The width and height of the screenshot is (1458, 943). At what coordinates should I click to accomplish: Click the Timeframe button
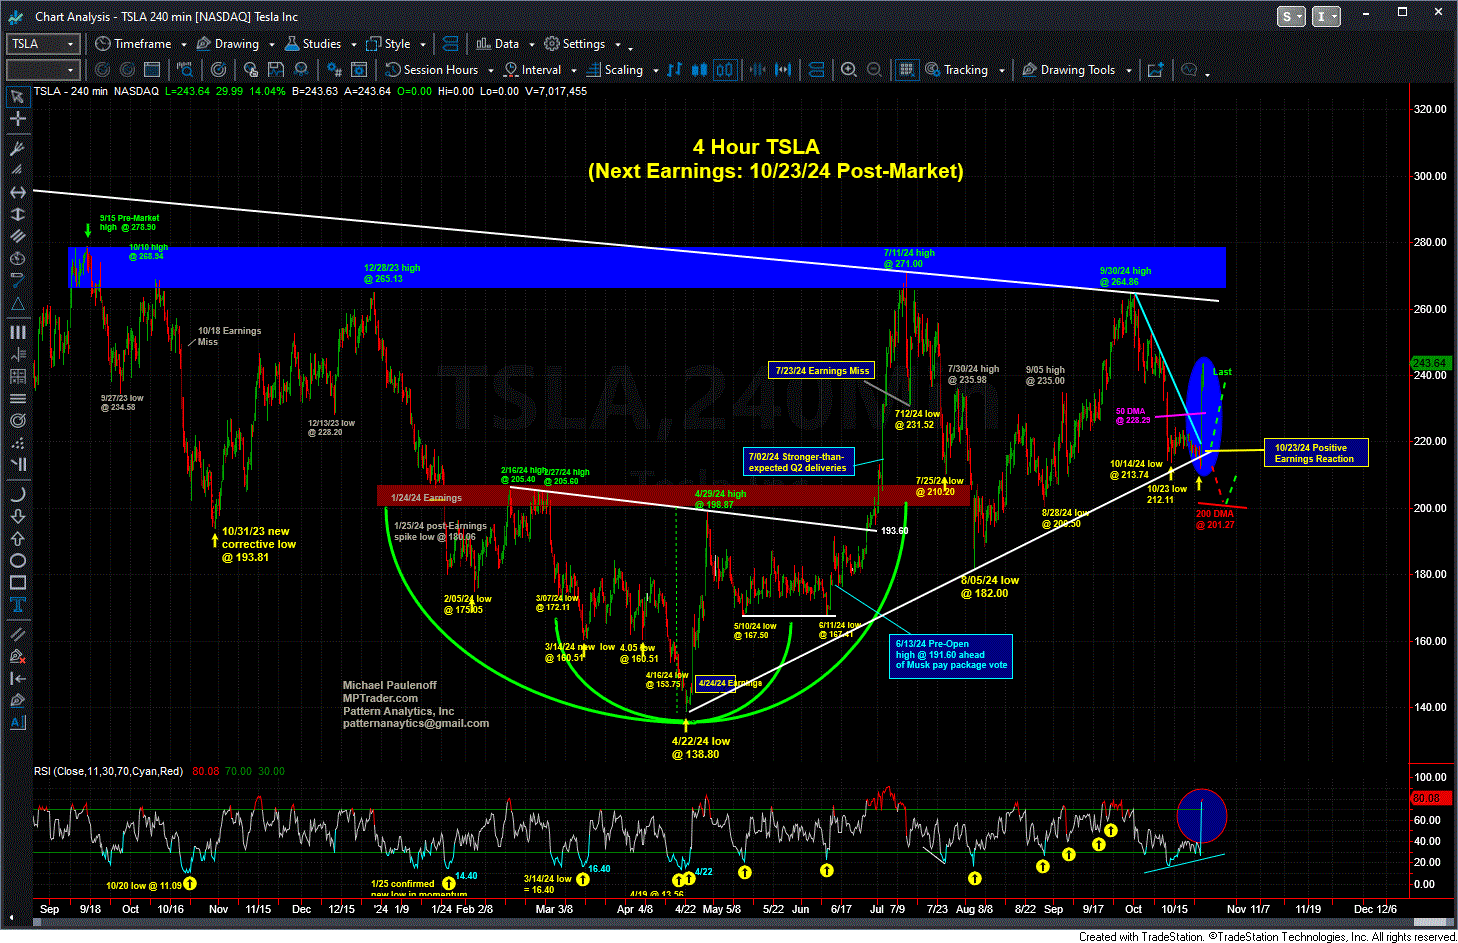click(133, 44)
